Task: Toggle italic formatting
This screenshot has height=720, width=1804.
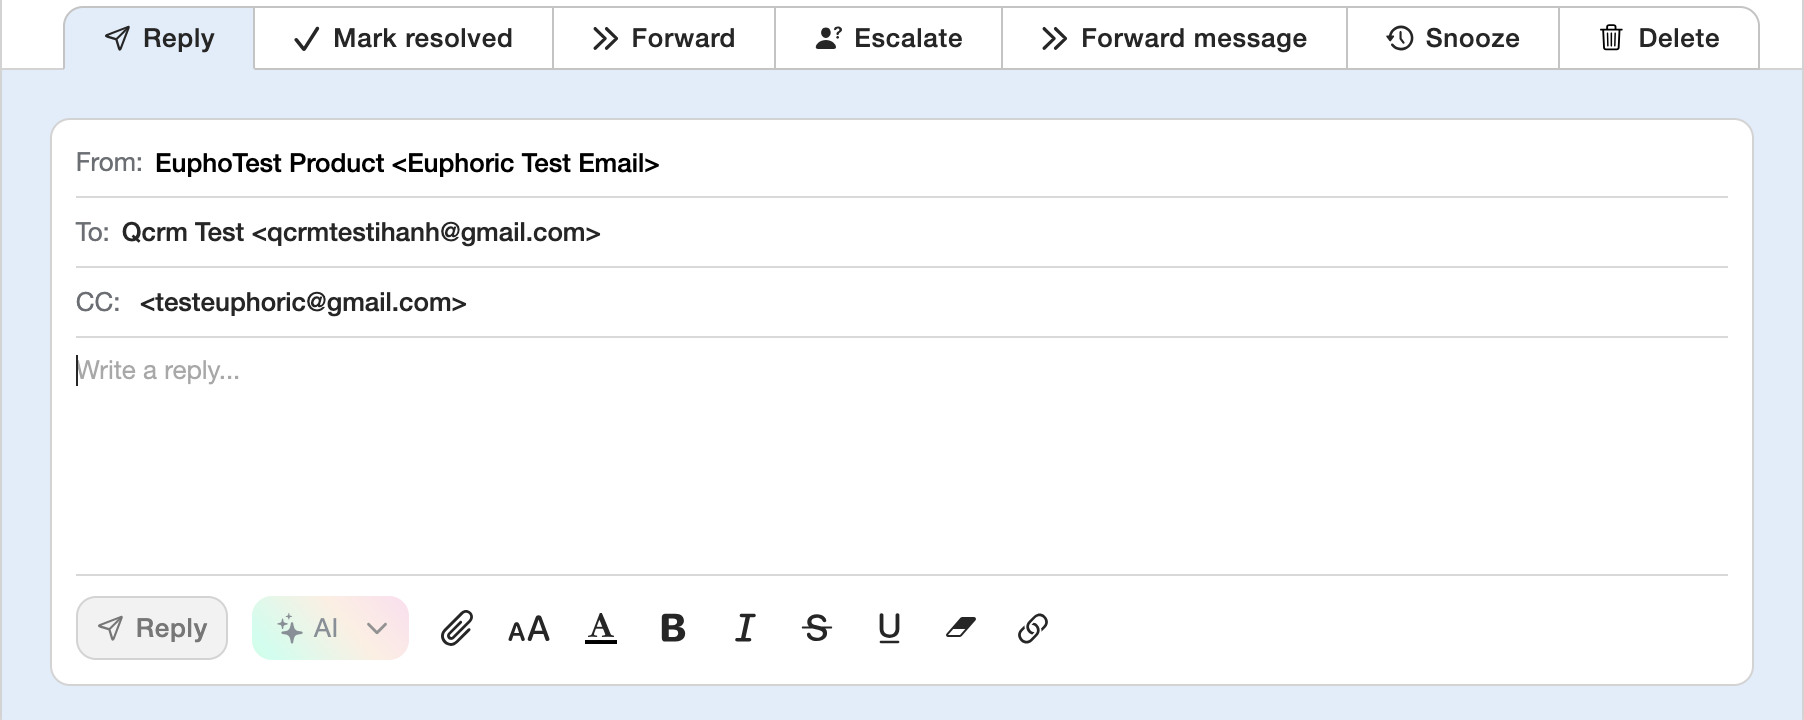Action: click(745, 628)
